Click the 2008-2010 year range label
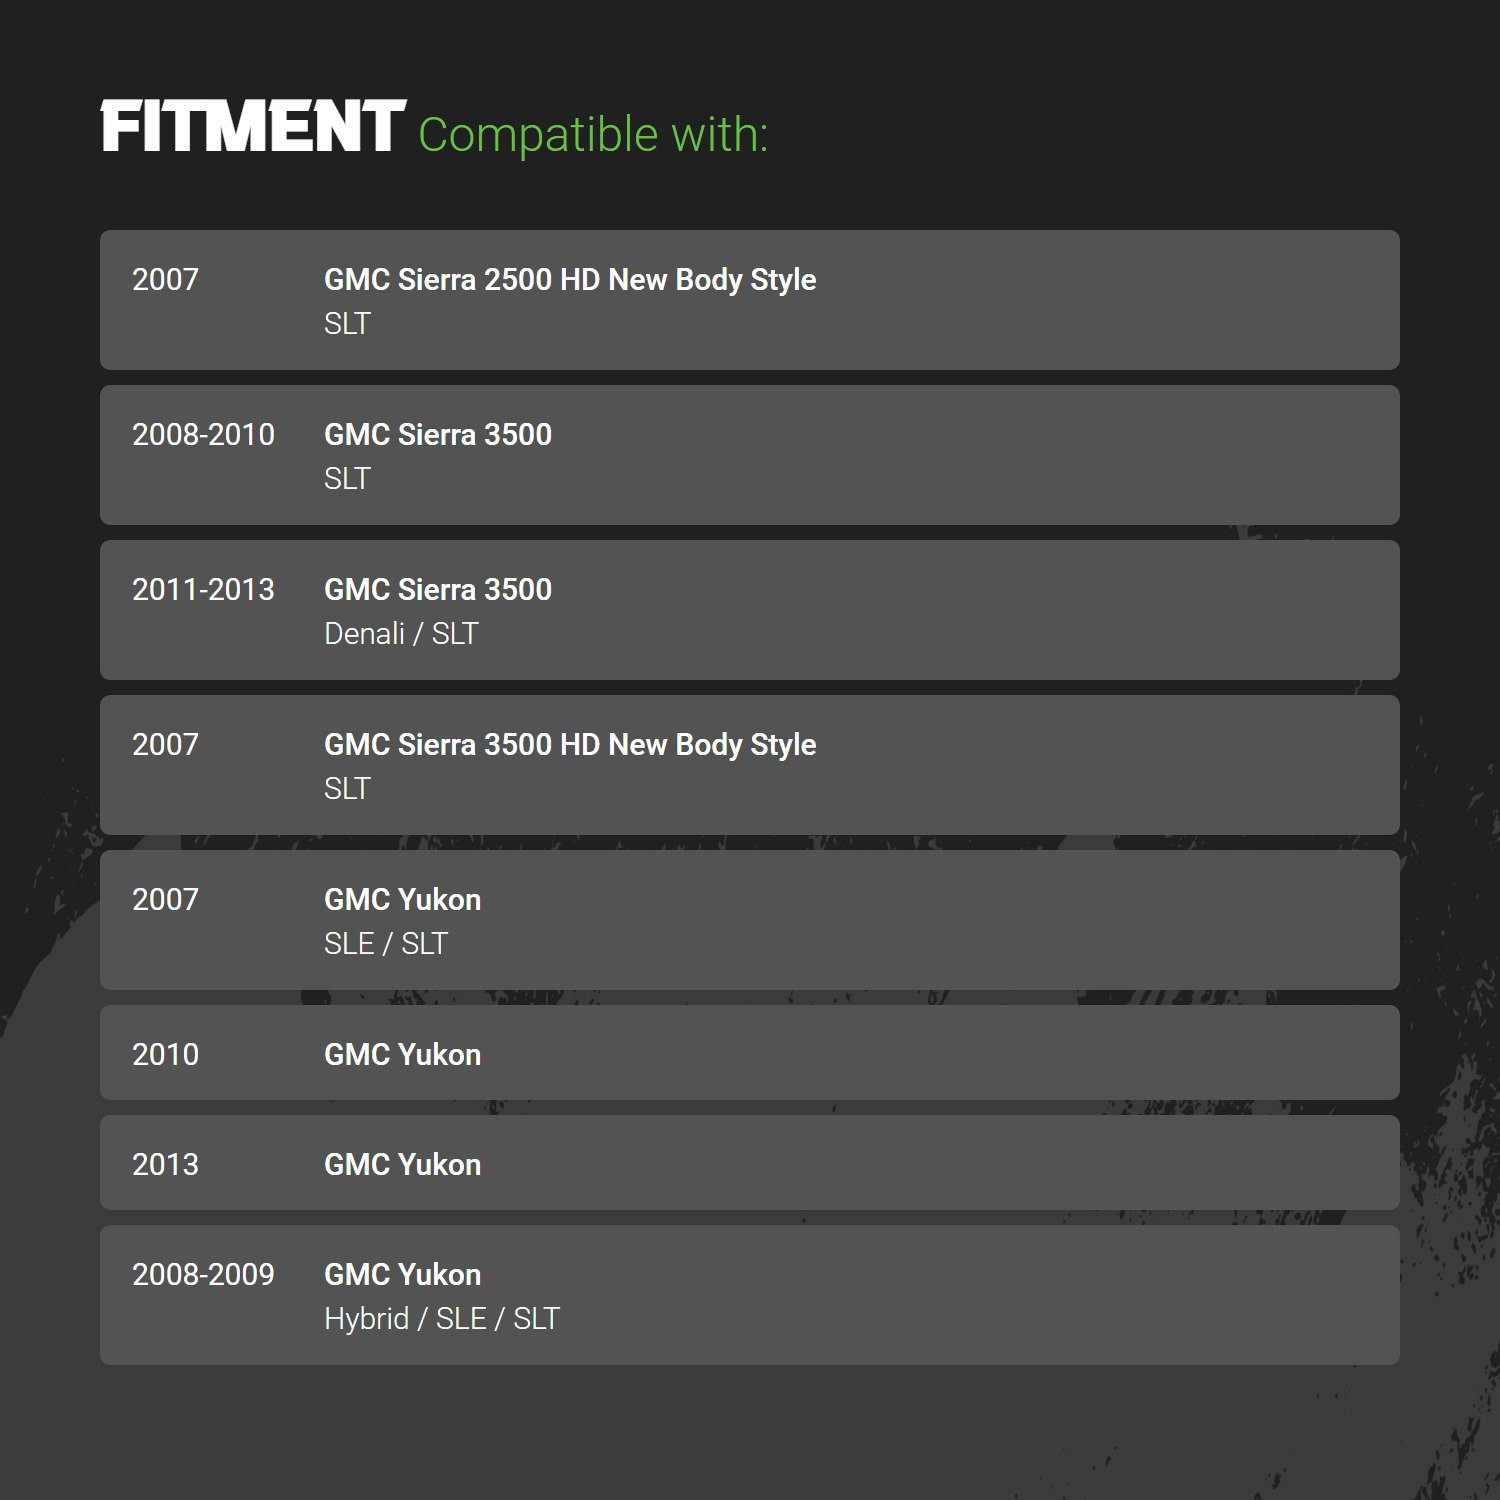 203,435
